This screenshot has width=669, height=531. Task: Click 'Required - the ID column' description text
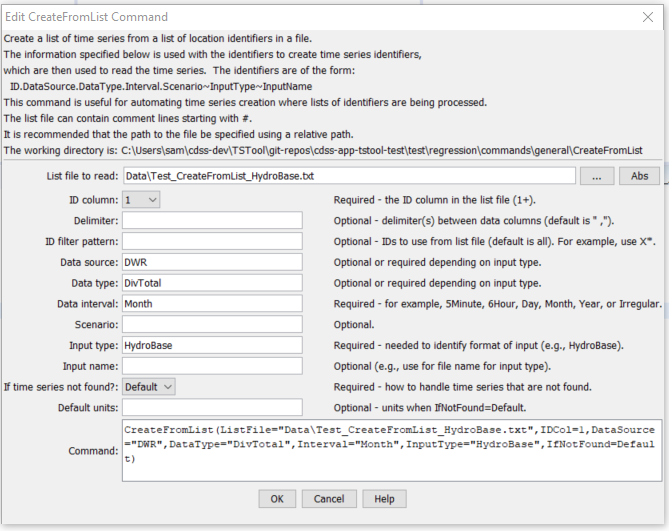434,200
